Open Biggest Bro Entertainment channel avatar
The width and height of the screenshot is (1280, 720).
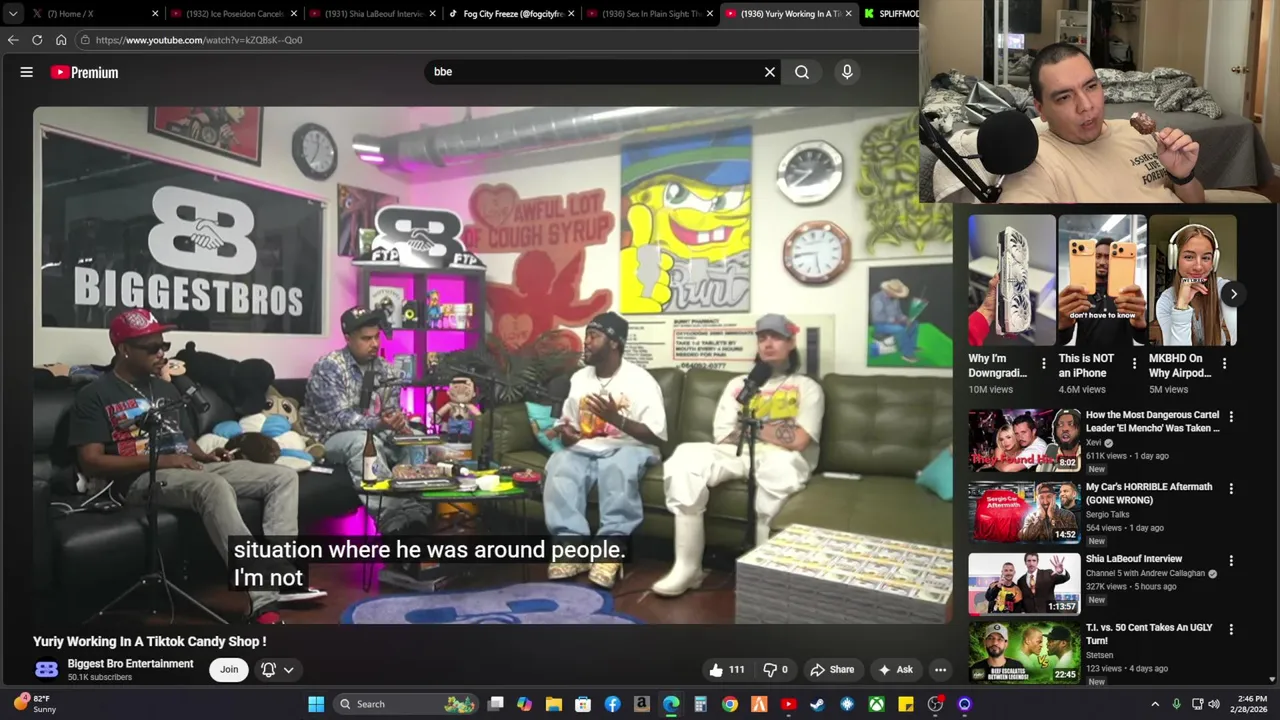pos(46,670)
